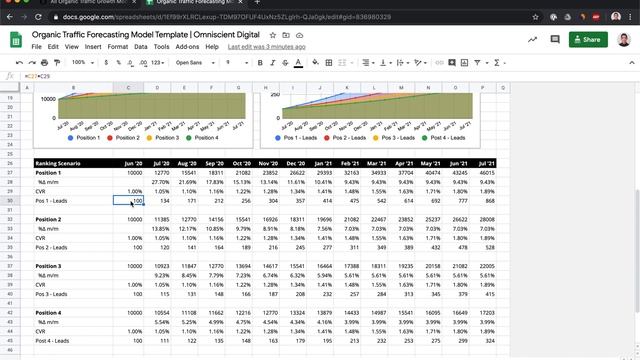Go back in browser
Screen dimensions: 640x360
pos(10,17)
